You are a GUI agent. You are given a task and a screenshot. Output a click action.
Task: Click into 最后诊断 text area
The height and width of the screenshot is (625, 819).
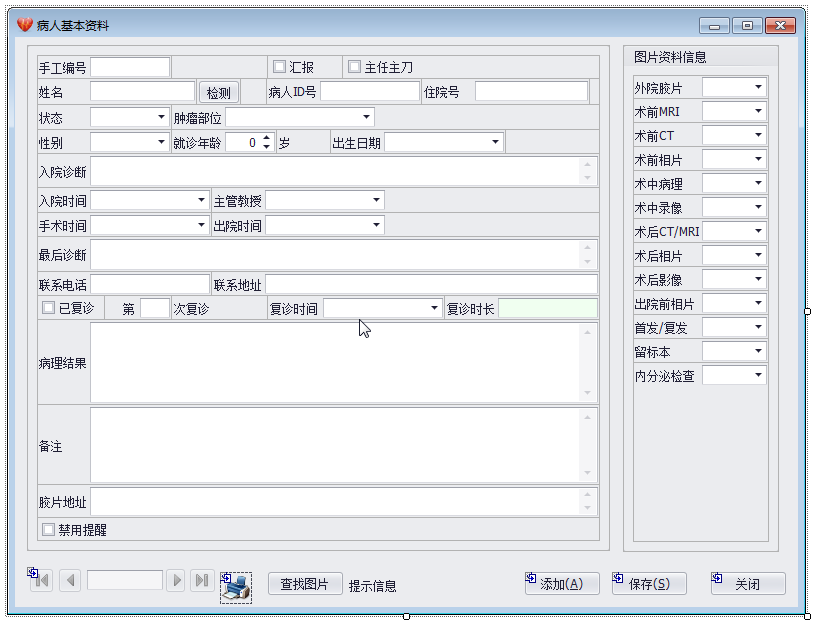[335, 254]
